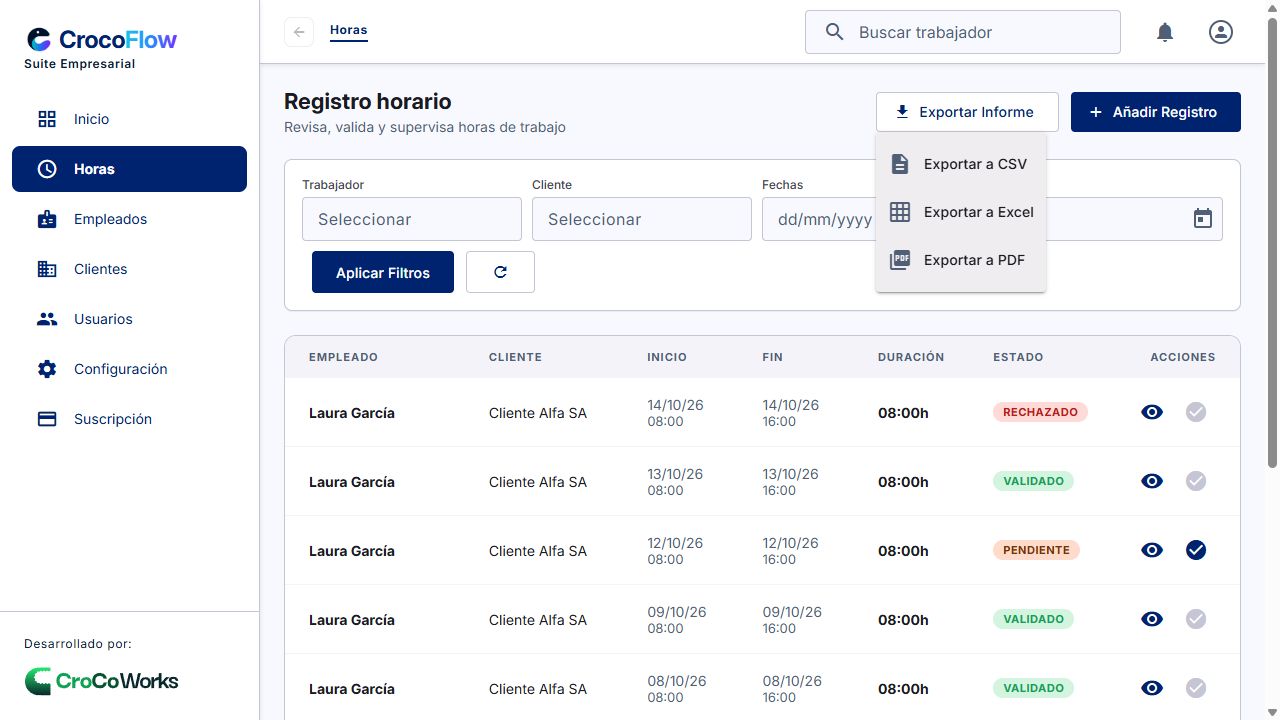Open the Trabajador select dropdown
This screenshot has width=1280, height=720.
pos(412,219)
